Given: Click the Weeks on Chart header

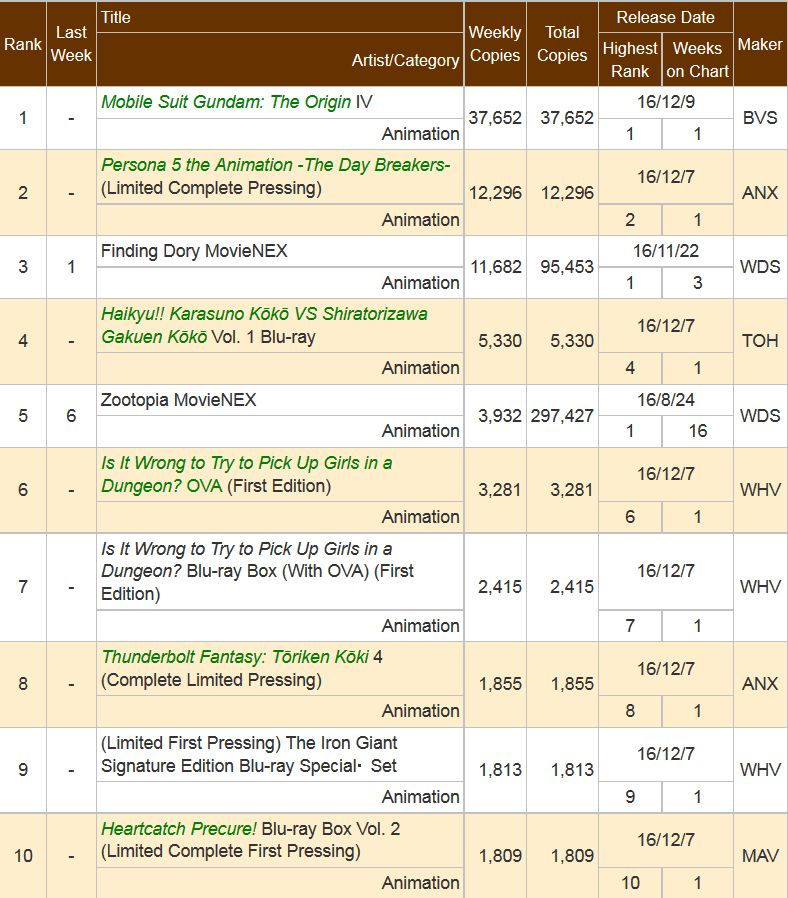Looking at the screenshot, I should click(697, 60).
